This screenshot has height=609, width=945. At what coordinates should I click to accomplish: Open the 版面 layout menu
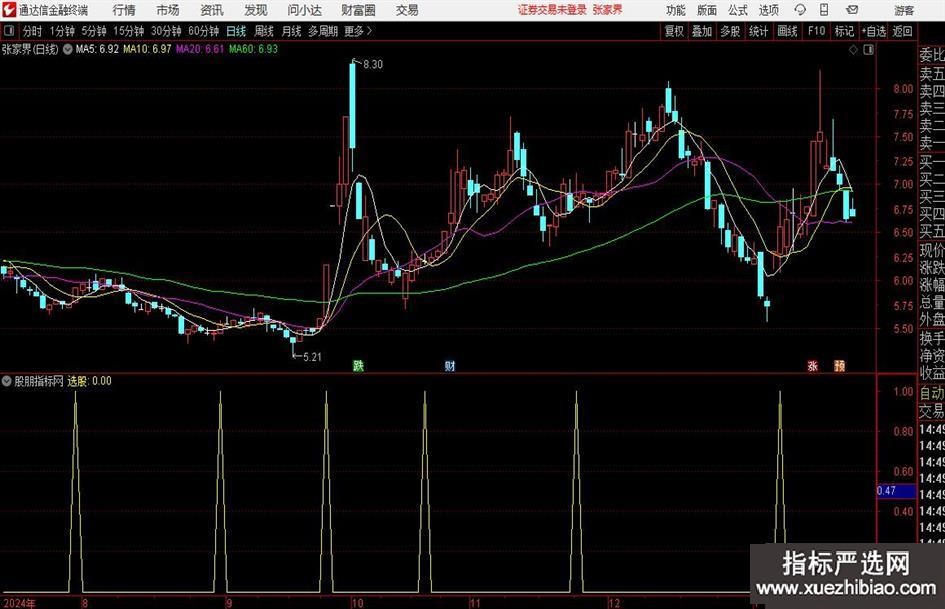706,10
